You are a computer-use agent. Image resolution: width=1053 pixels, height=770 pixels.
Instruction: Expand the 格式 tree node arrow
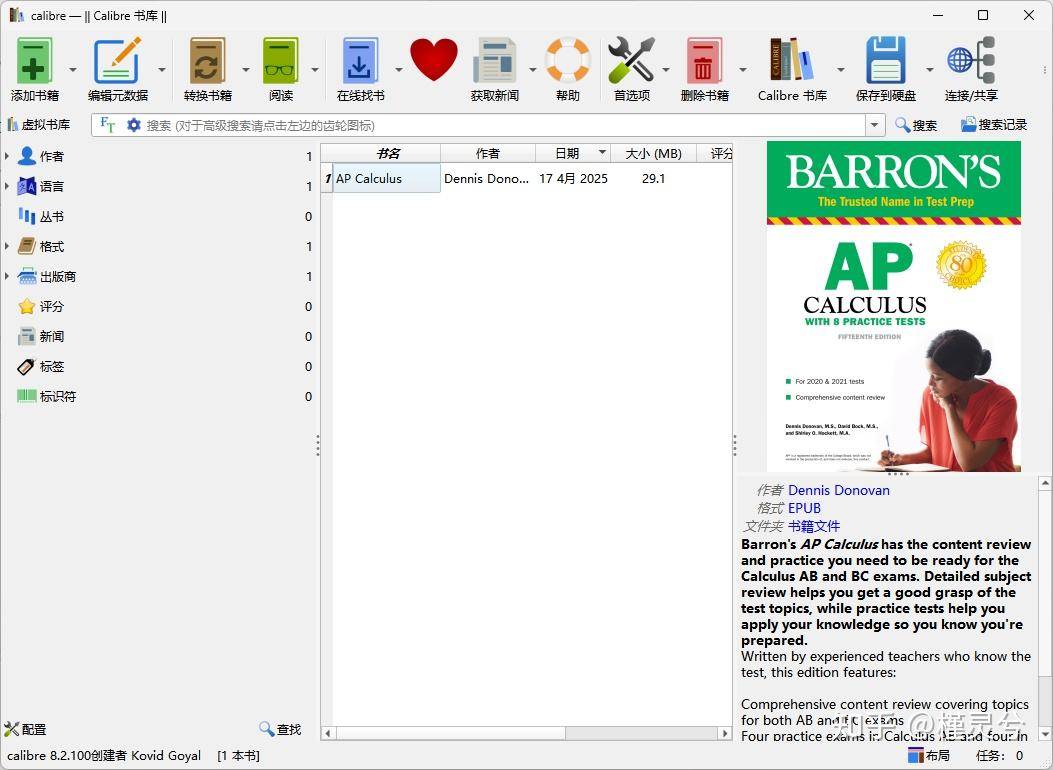pos(7,246)
